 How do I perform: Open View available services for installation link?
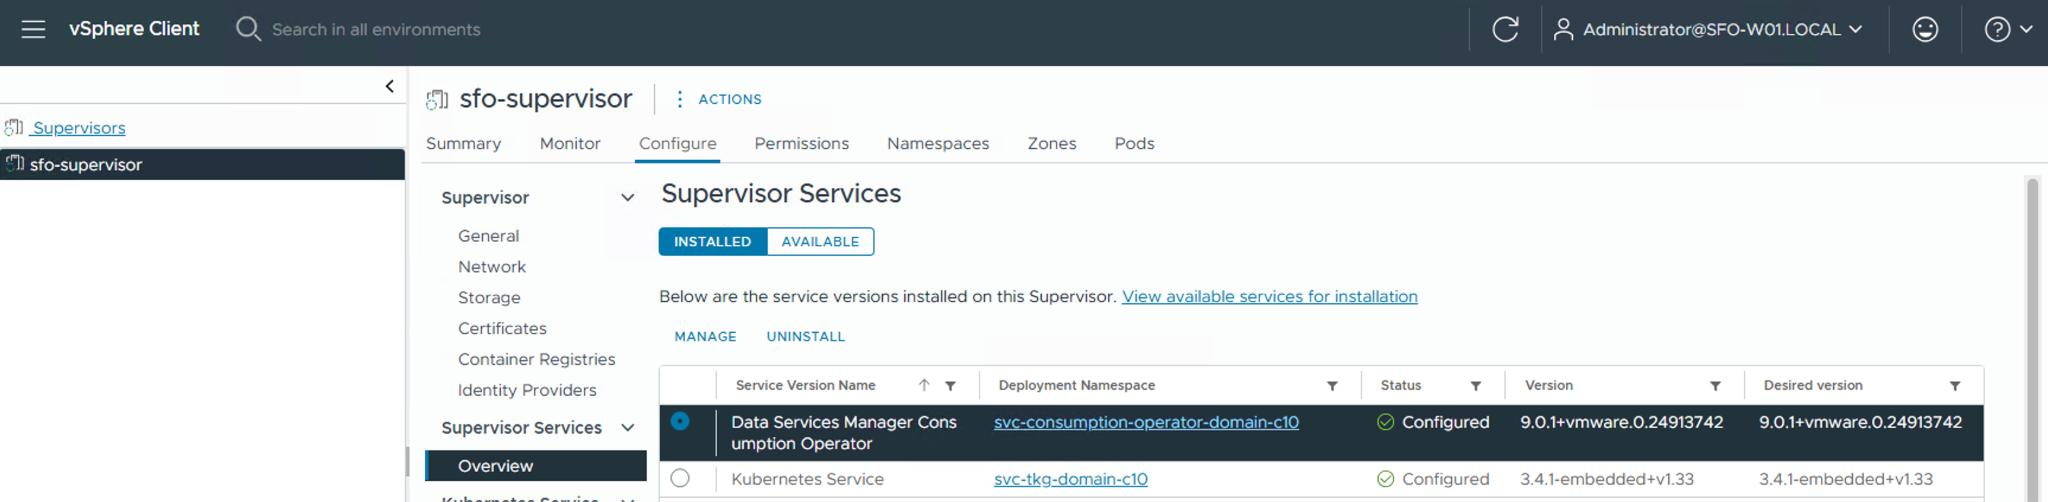tap(1269, 297)
